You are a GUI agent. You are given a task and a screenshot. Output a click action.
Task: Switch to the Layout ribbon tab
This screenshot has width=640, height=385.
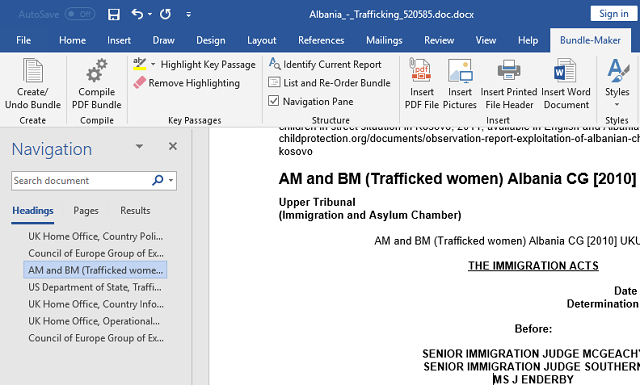[262, 40]
